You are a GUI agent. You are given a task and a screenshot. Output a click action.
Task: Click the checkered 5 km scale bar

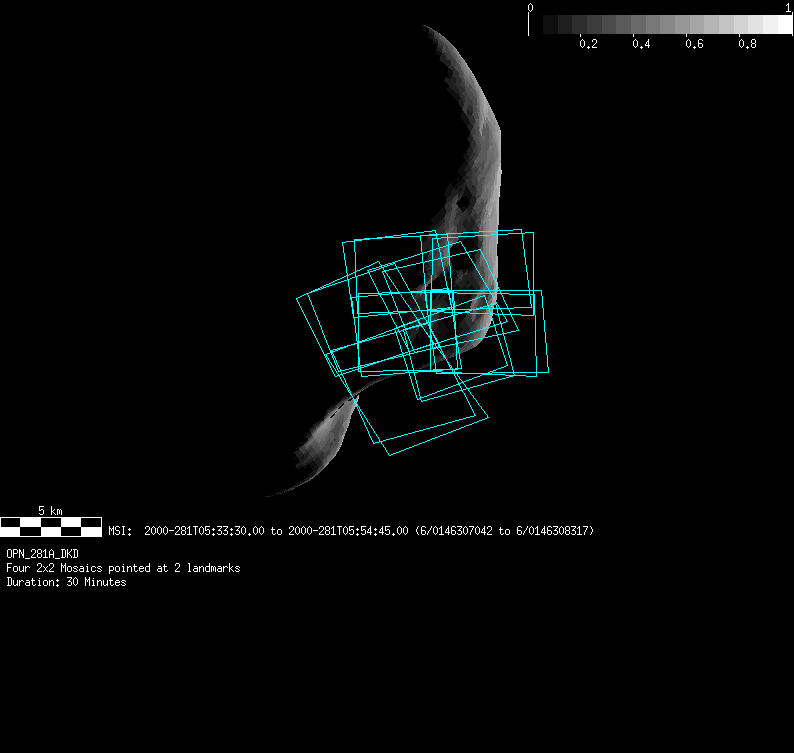51,526
